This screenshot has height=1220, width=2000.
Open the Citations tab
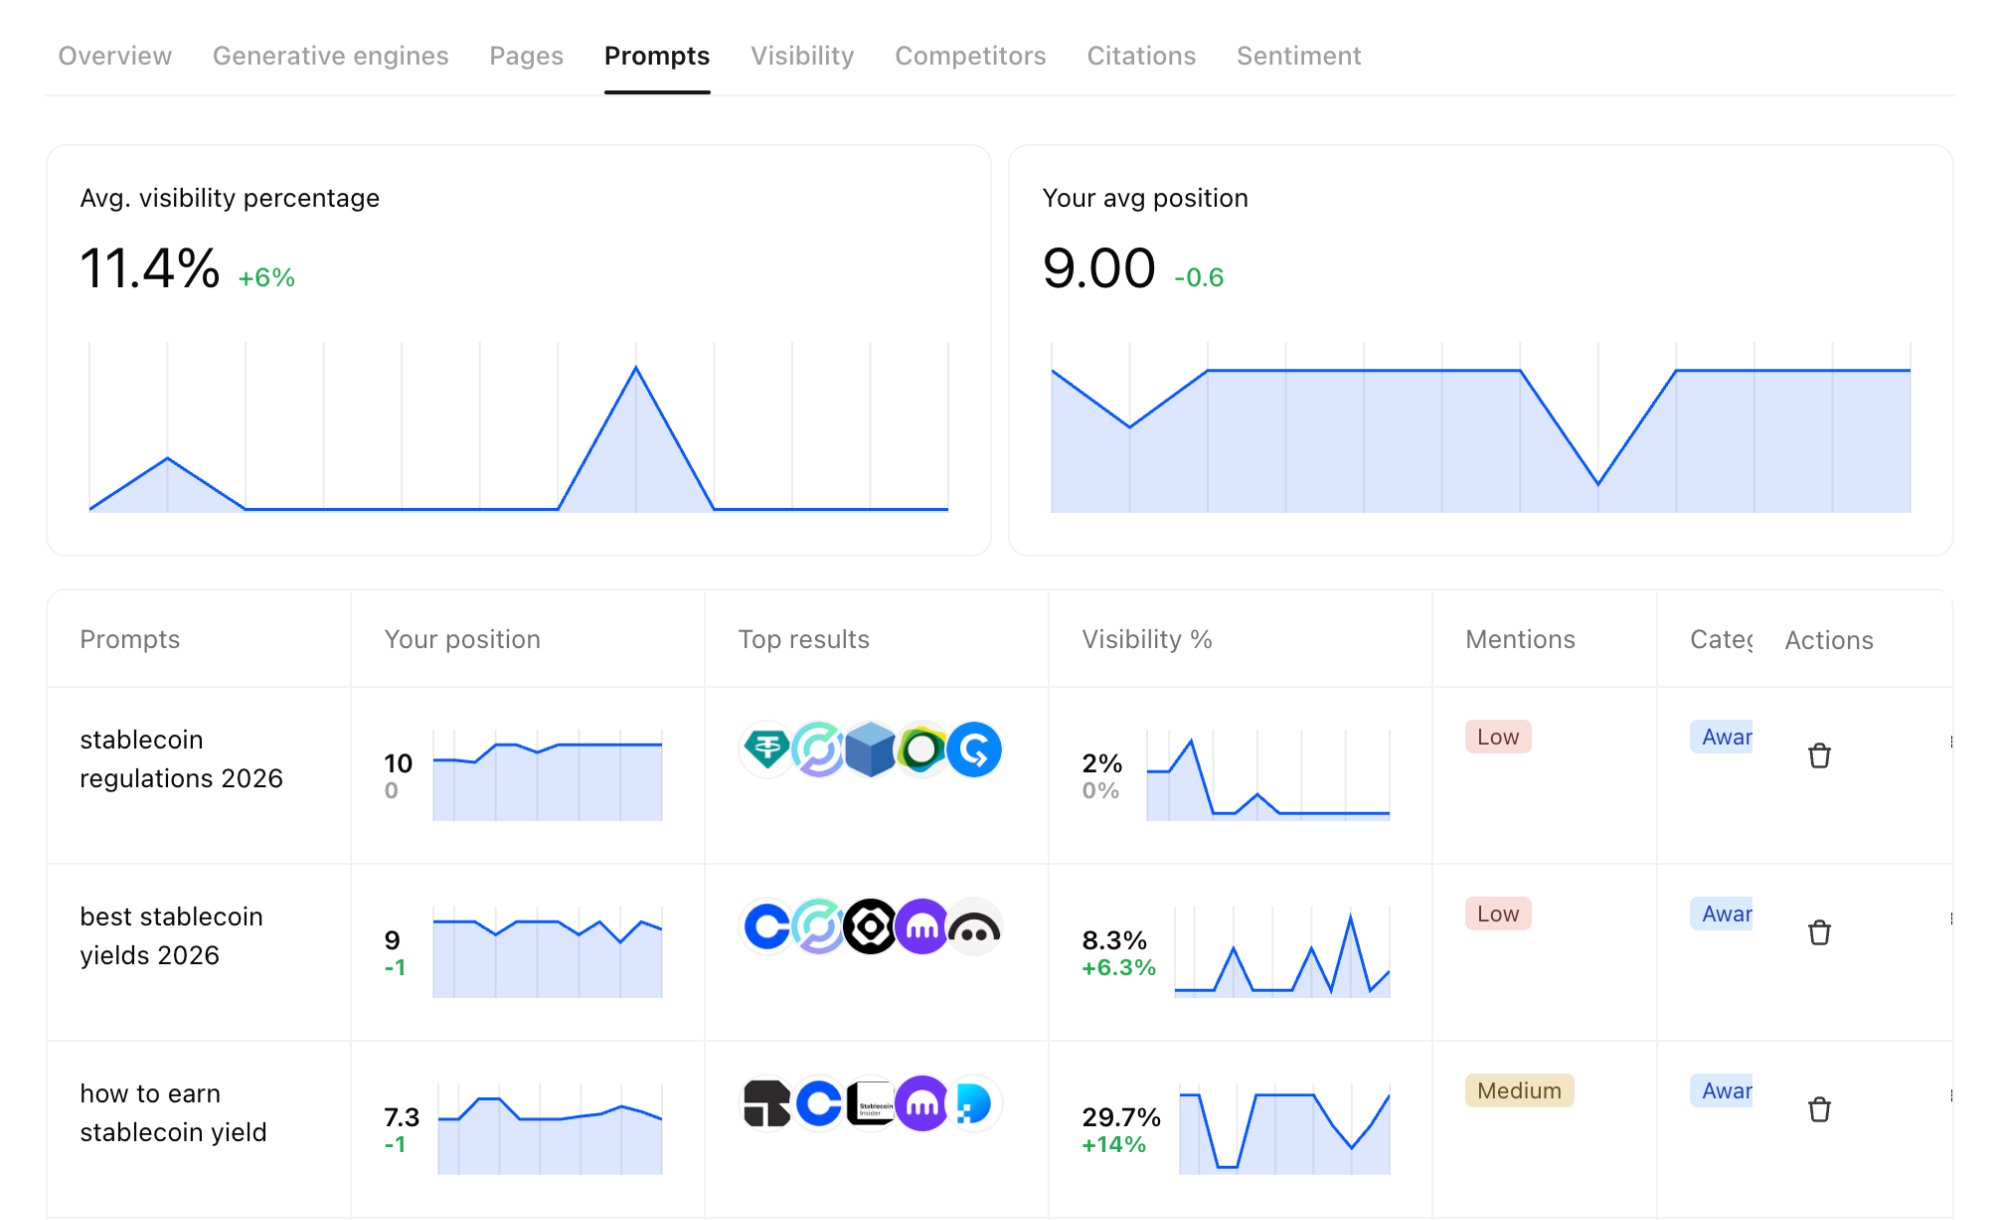1141,56
